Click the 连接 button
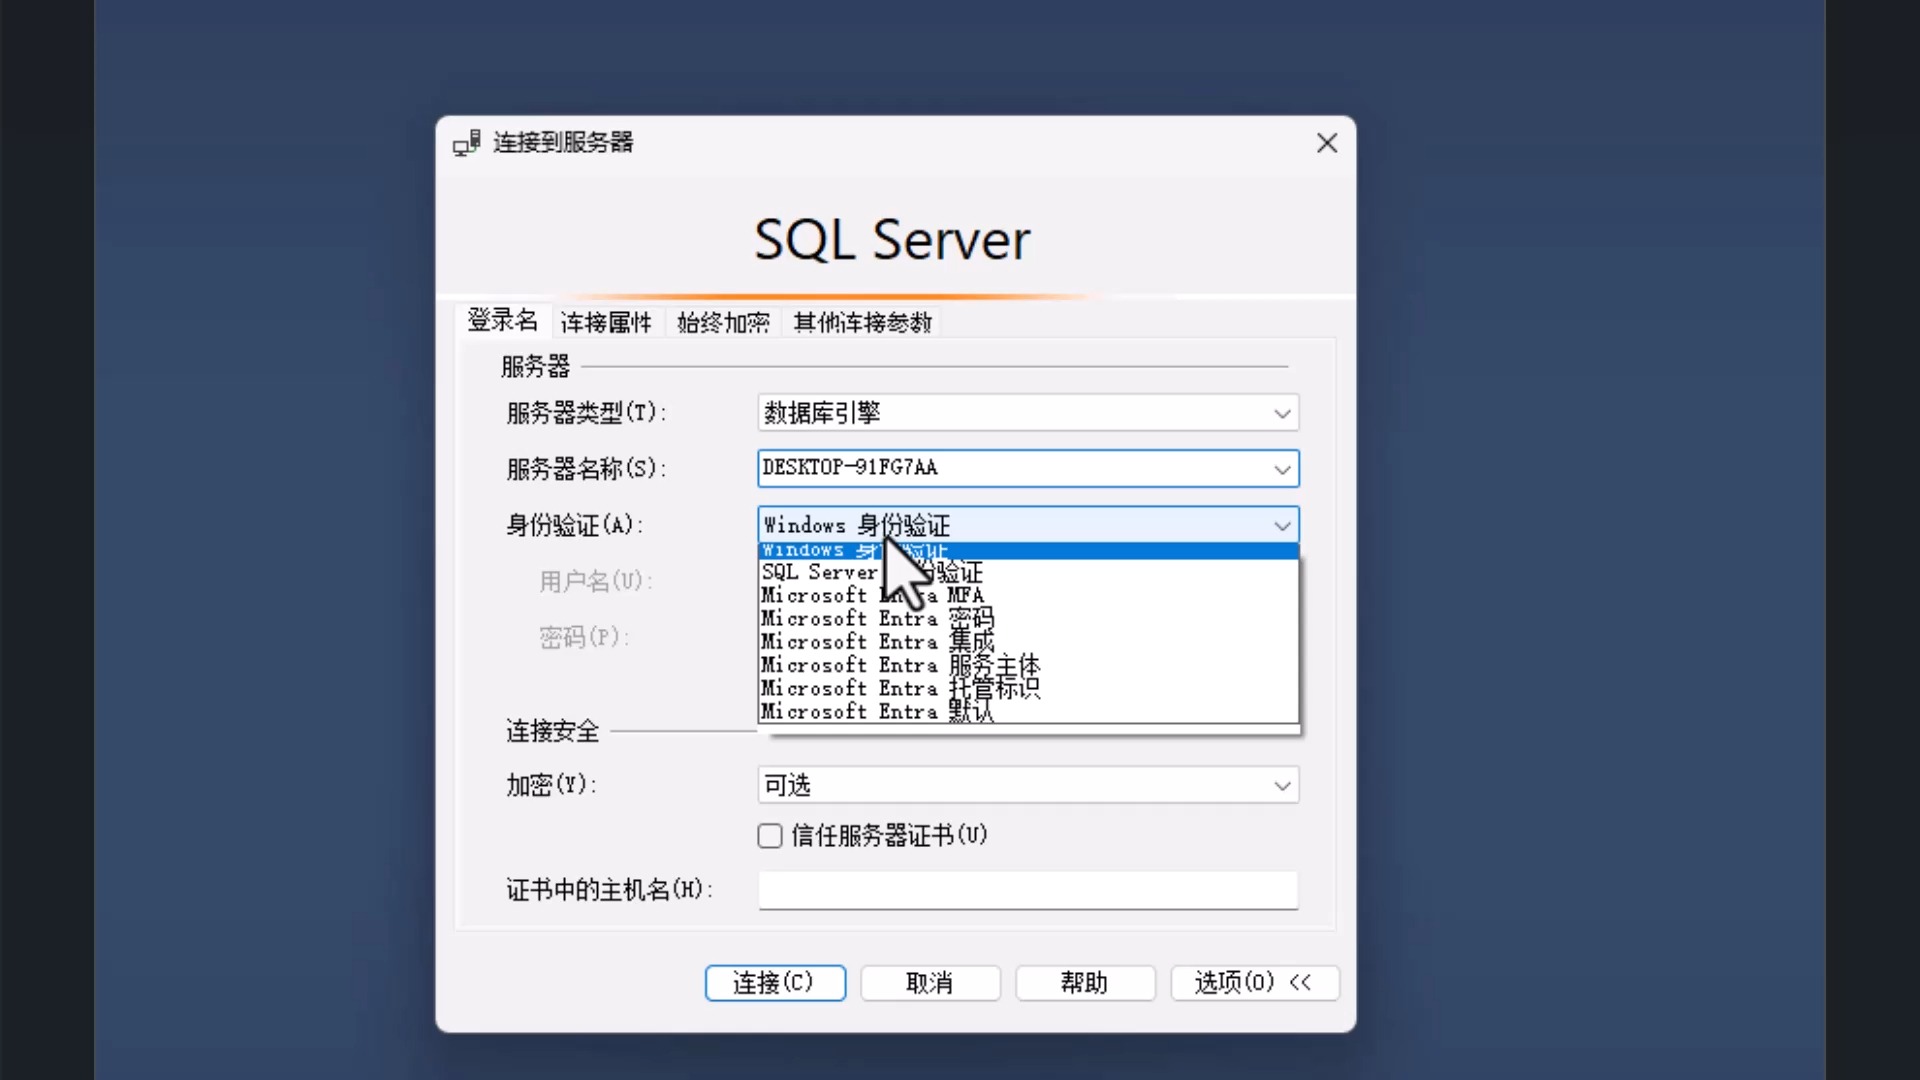The image size is (1920, 1080). pyautogui.click(x=775, y=983)
